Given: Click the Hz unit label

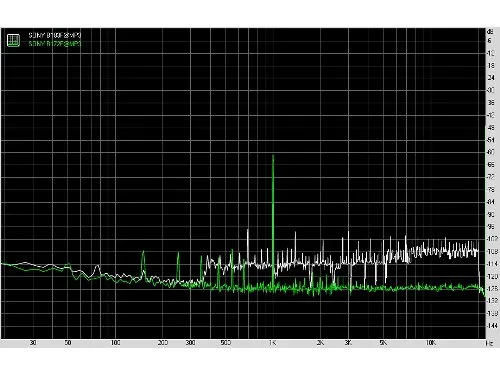Looking at the screenshot, I should [x=489, y=343].
